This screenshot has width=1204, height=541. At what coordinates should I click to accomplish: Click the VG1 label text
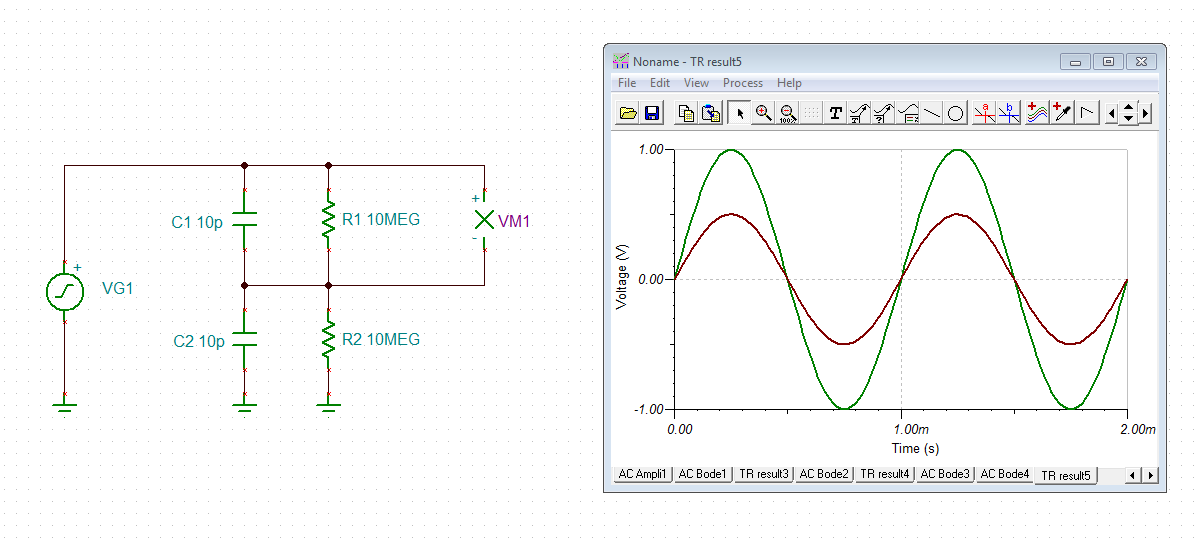117,289
